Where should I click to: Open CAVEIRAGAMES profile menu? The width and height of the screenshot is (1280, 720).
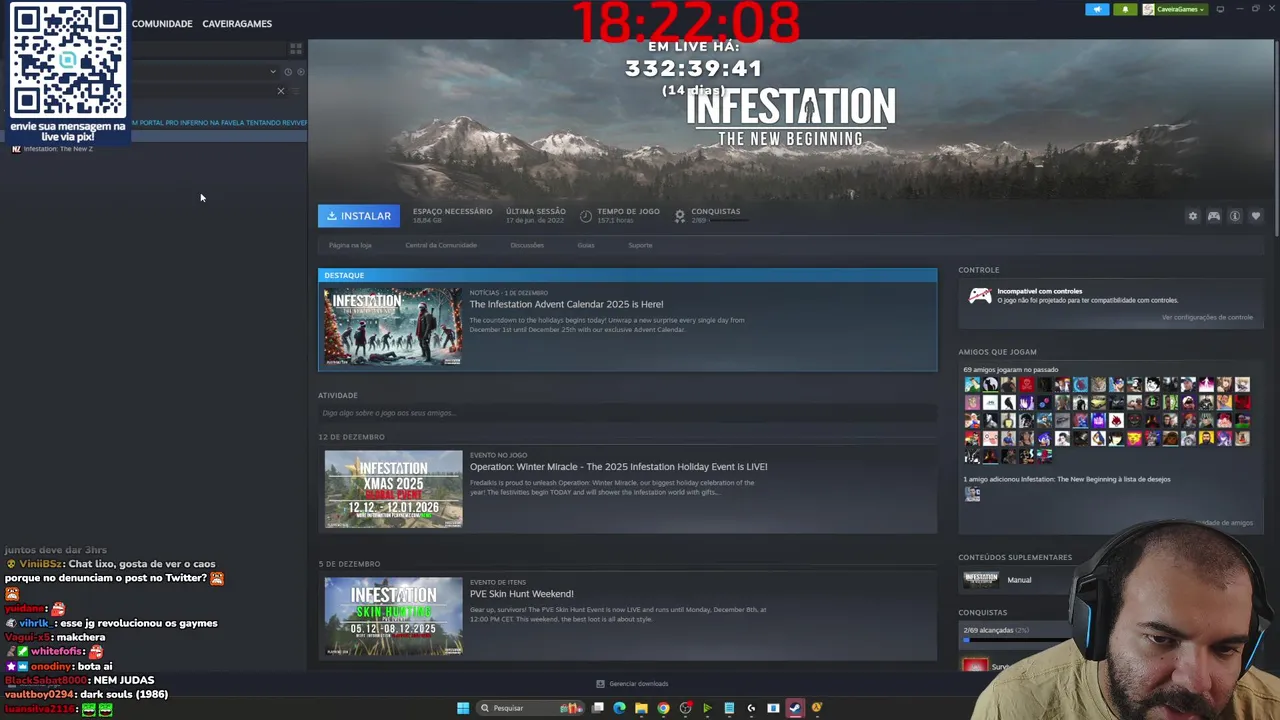[237, 23]
